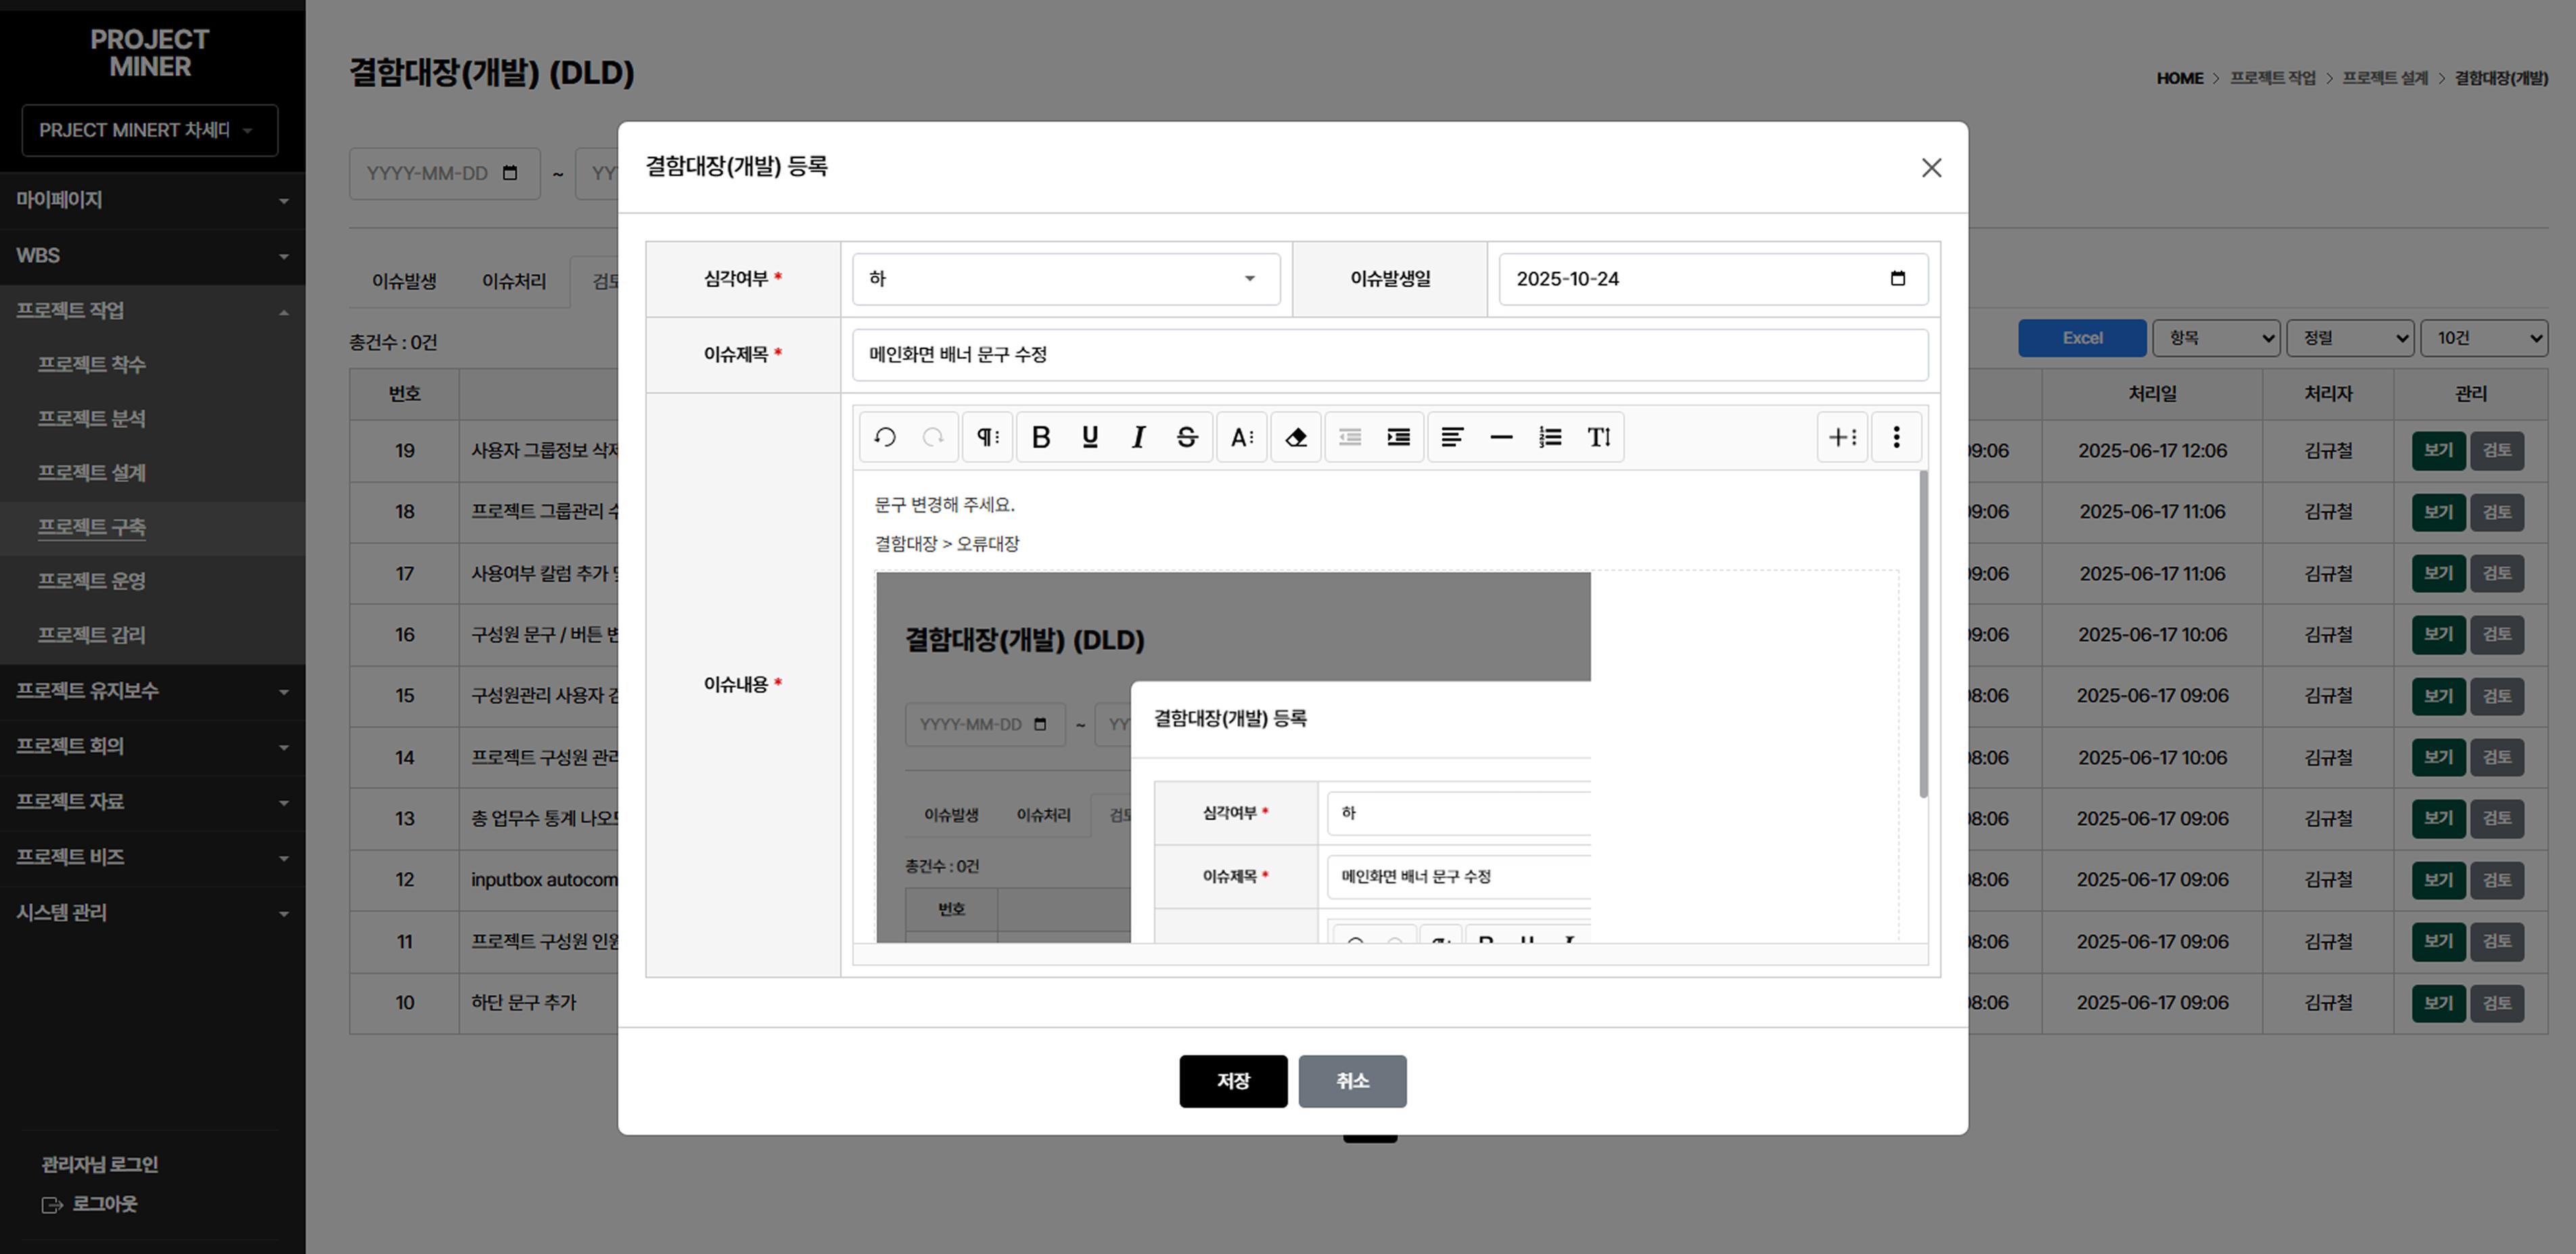
Task: Toggle bold formatting in the editor
Action: coord(1041,437)
